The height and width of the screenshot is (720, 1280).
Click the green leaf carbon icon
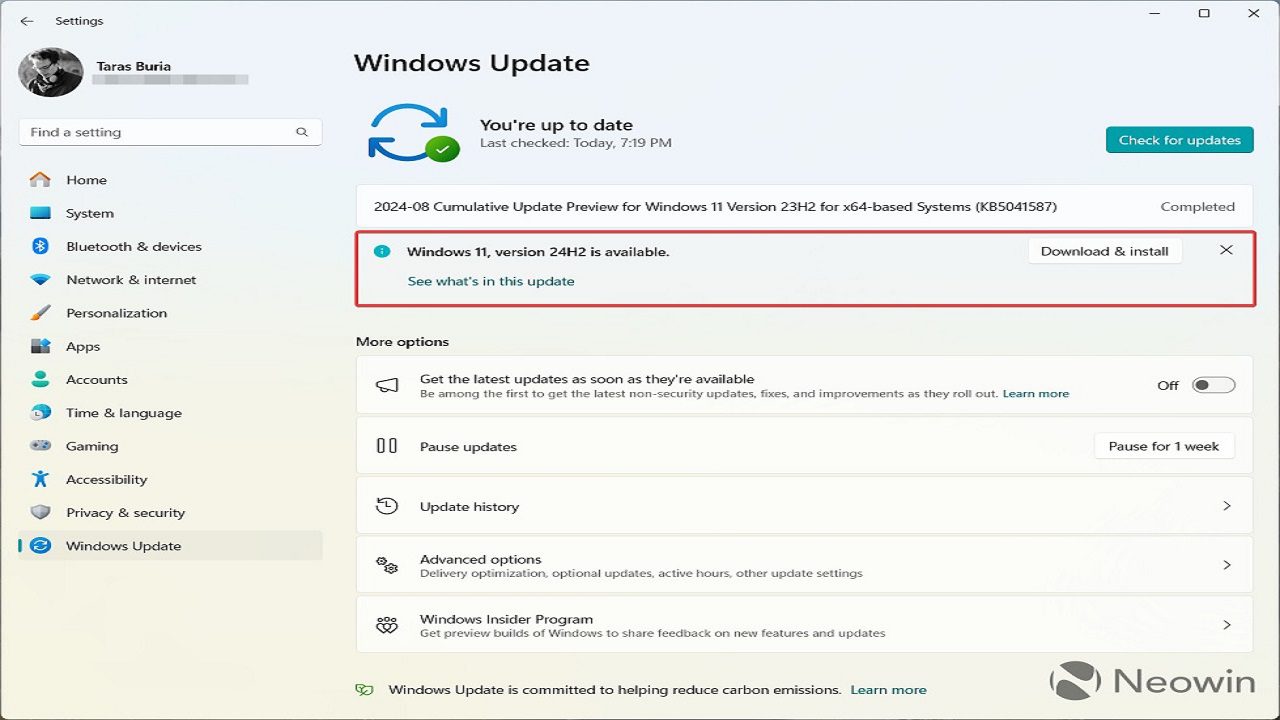pos(365,690)
